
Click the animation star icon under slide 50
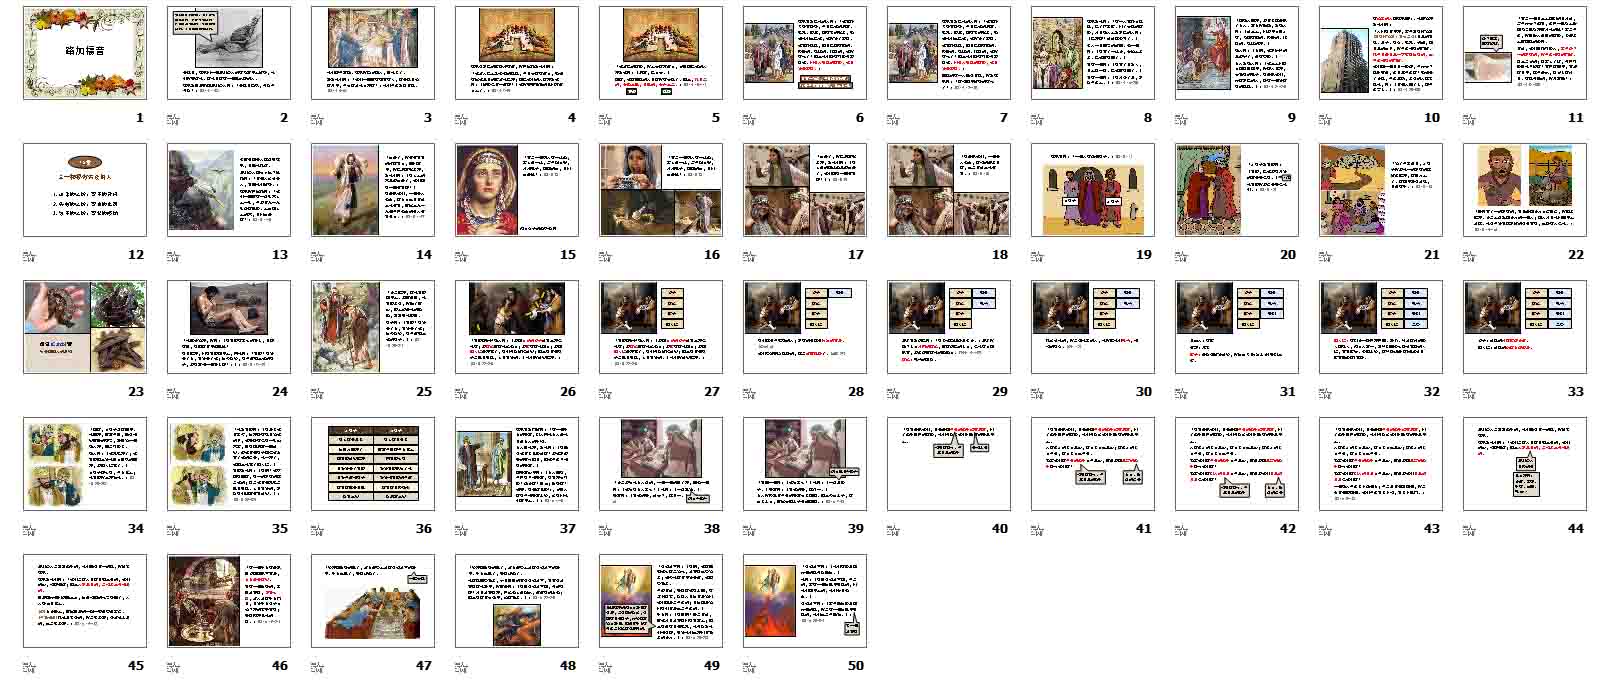click(x=749, y=667)
